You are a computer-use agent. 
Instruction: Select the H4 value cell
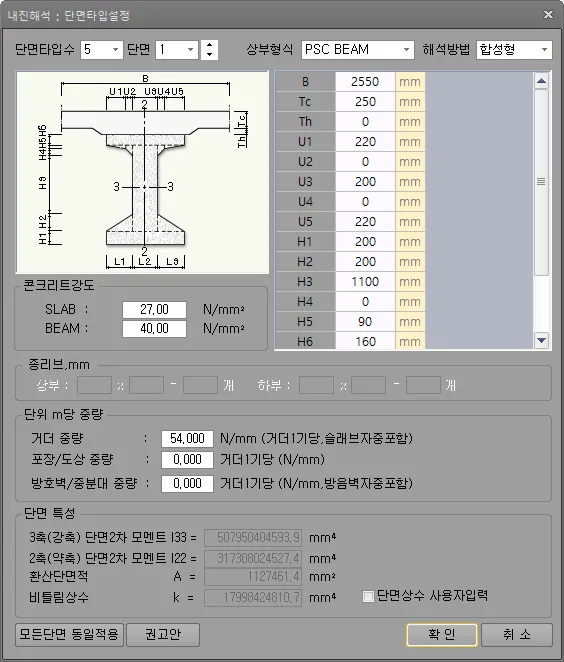(x=365, y=302)
